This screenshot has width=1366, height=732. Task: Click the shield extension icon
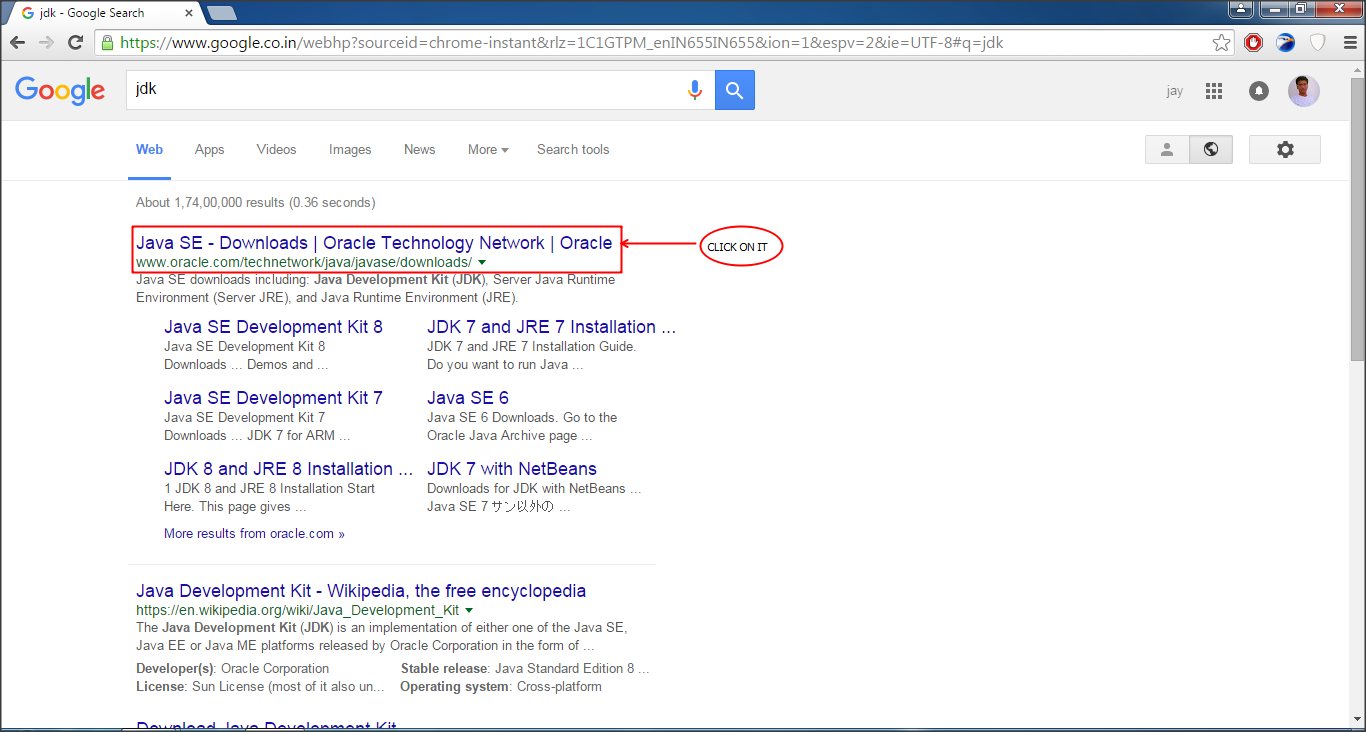coord(1318,43)
